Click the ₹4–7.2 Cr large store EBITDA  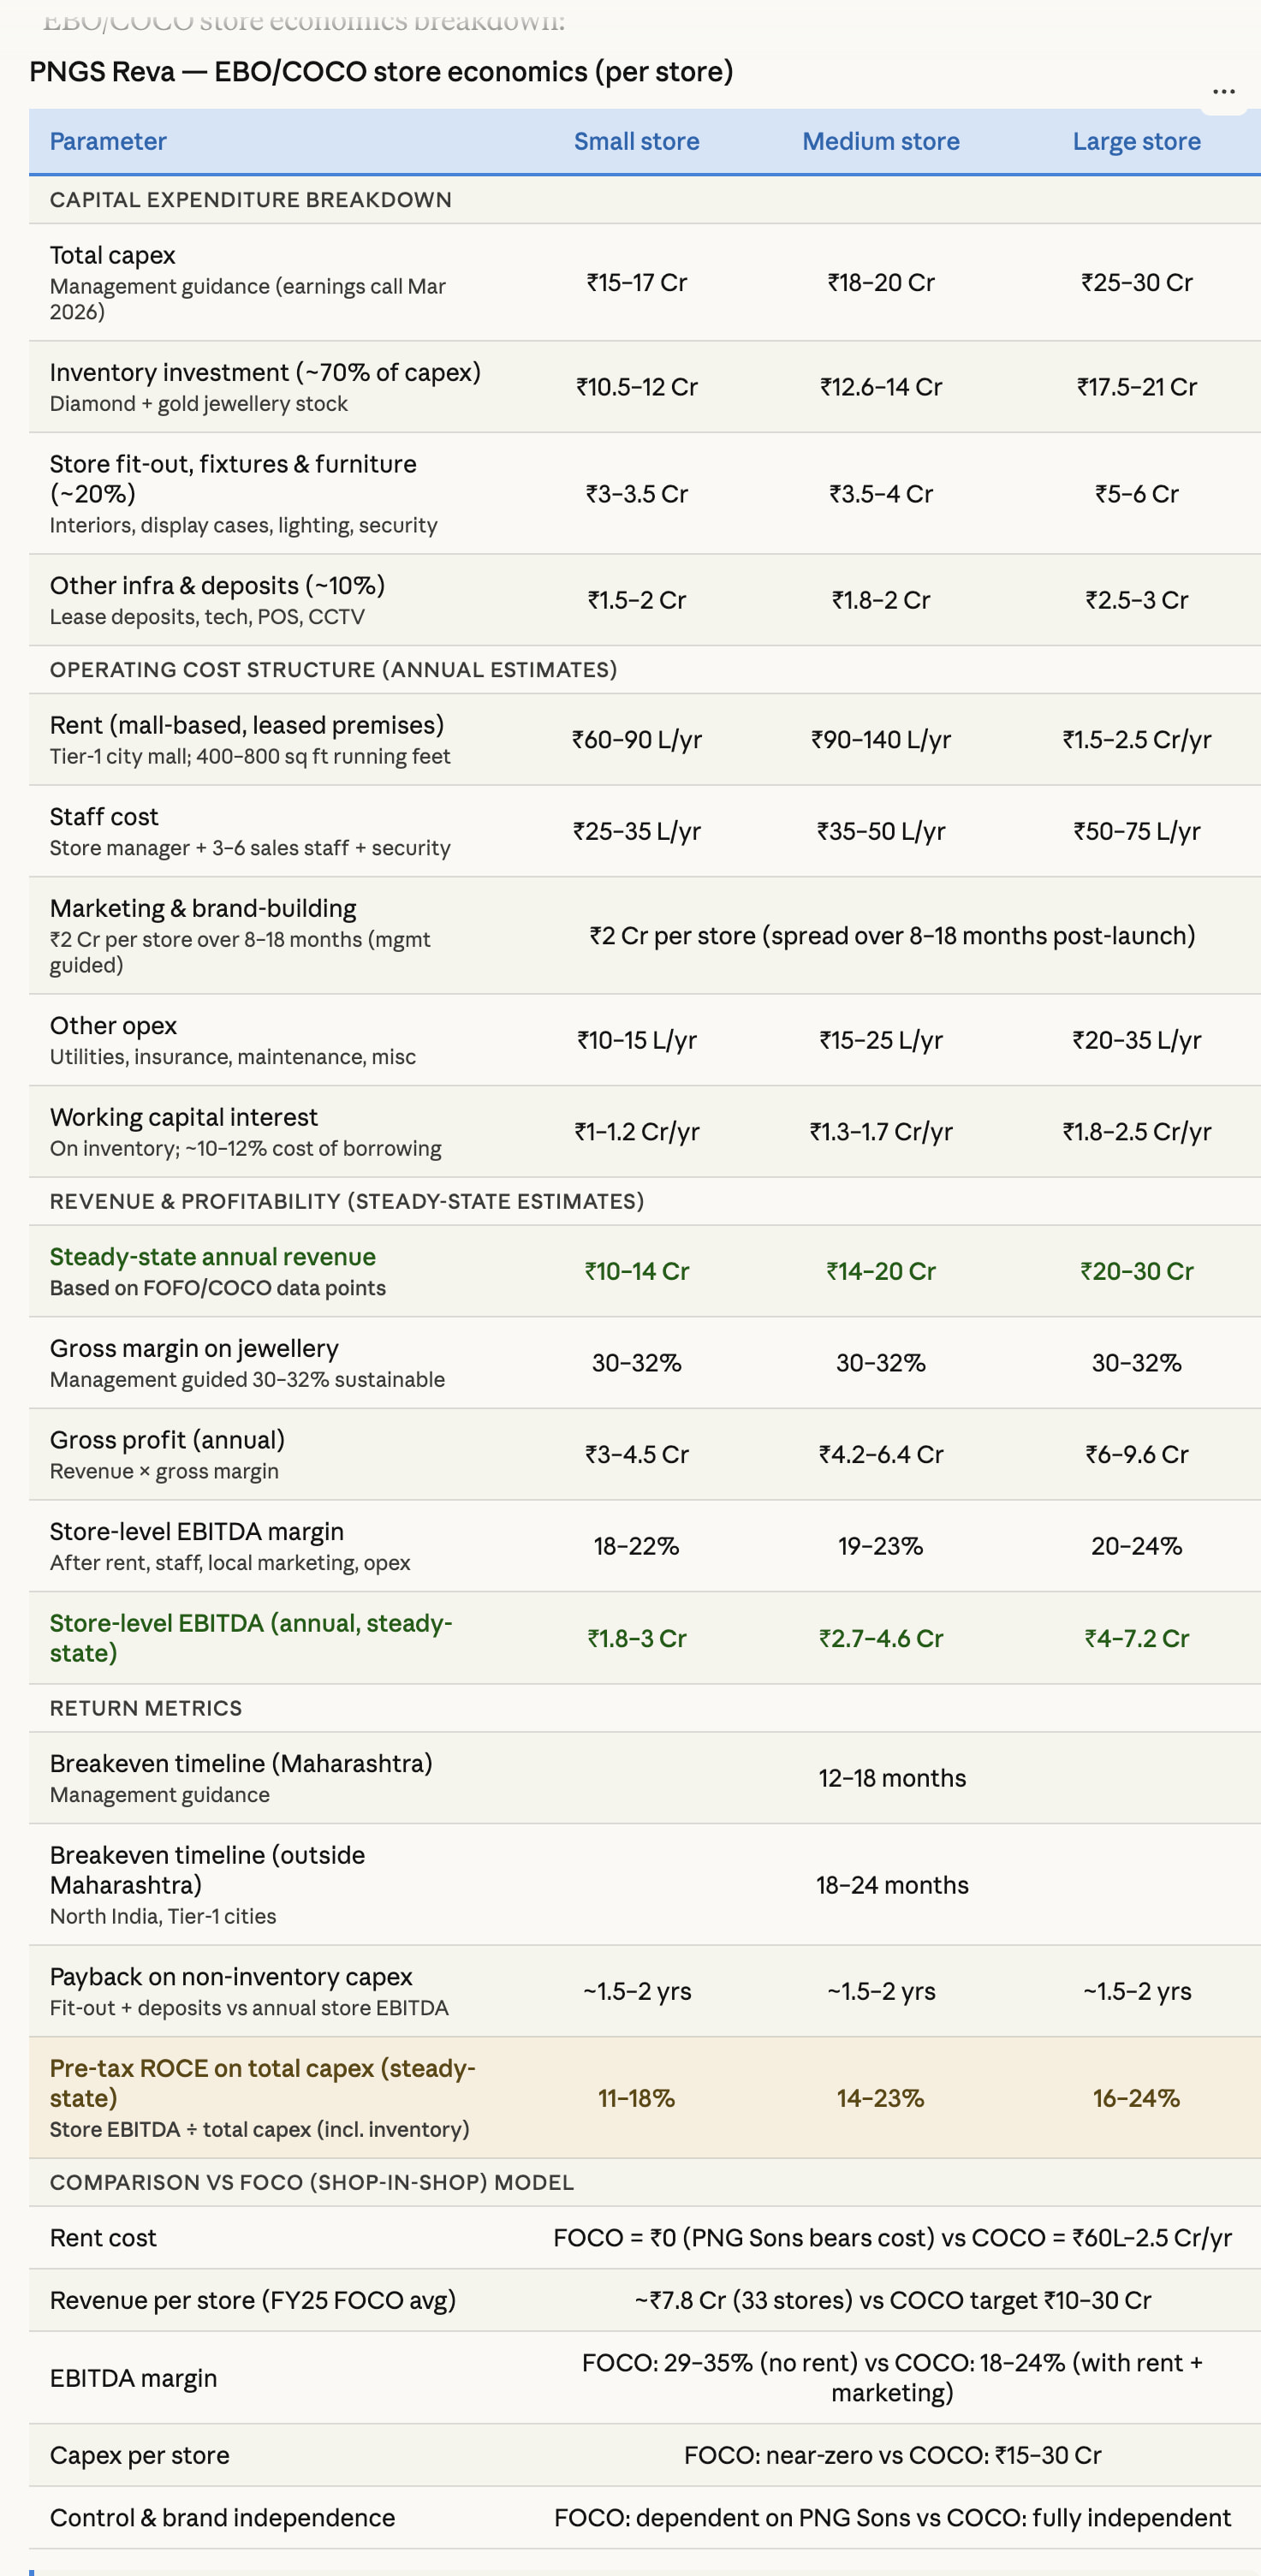[x=1136, y=1638]
